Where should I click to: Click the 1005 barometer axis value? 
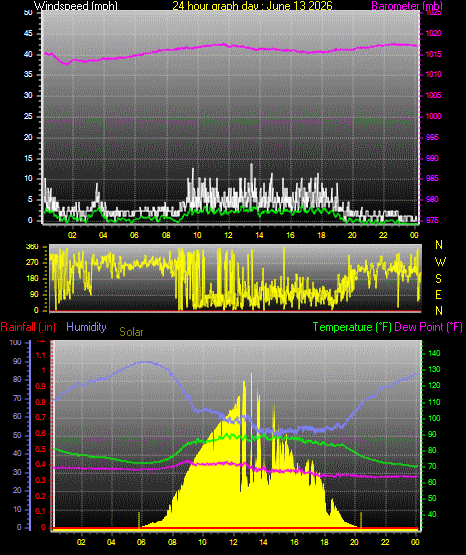tap(433, 95)
